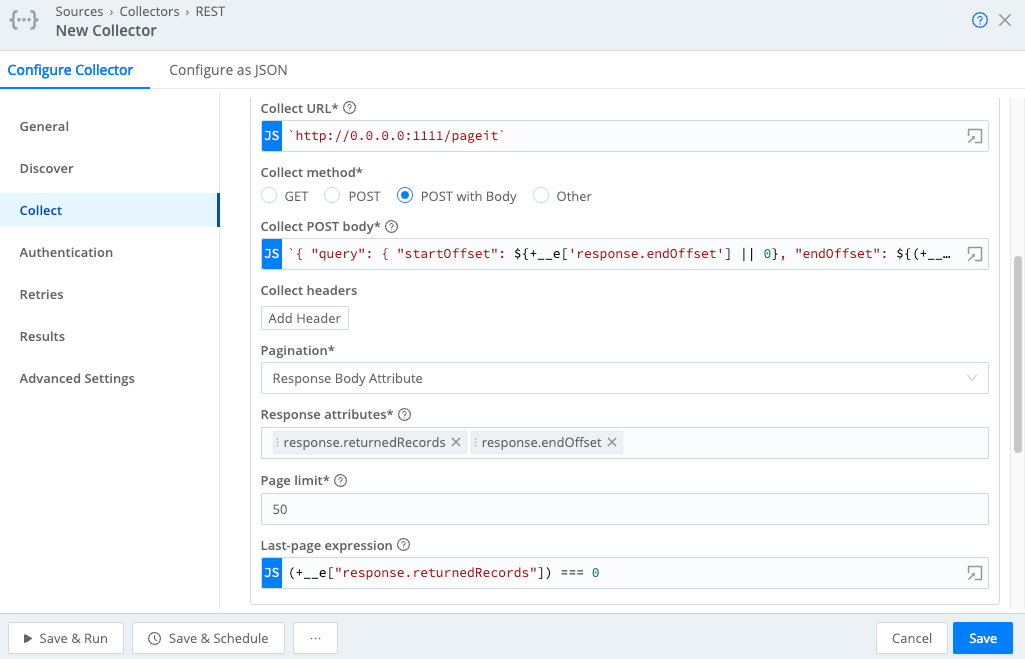Open the Pagination dropdown
Viewport: 1025px width, 659px height.
point(624,379)
